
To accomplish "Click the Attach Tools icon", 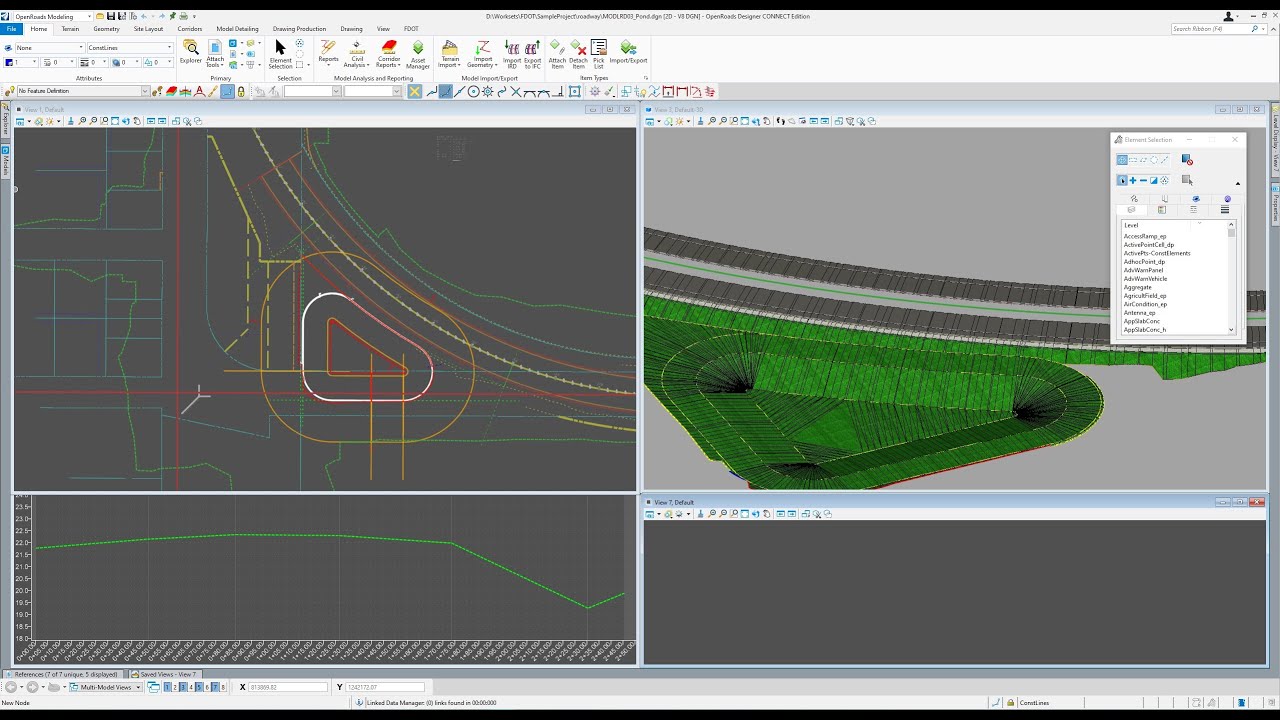I will tap(215, 55).
